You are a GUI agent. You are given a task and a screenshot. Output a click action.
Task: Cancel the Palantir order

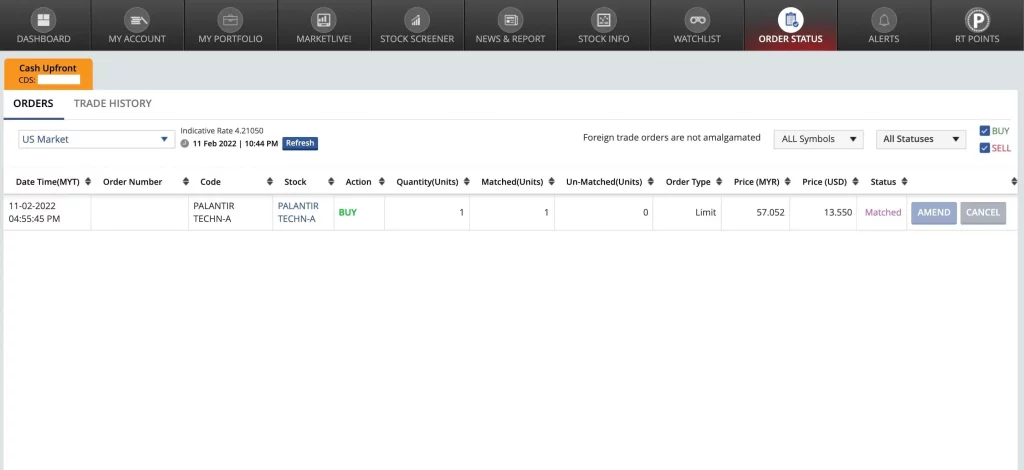pos(982,213)
